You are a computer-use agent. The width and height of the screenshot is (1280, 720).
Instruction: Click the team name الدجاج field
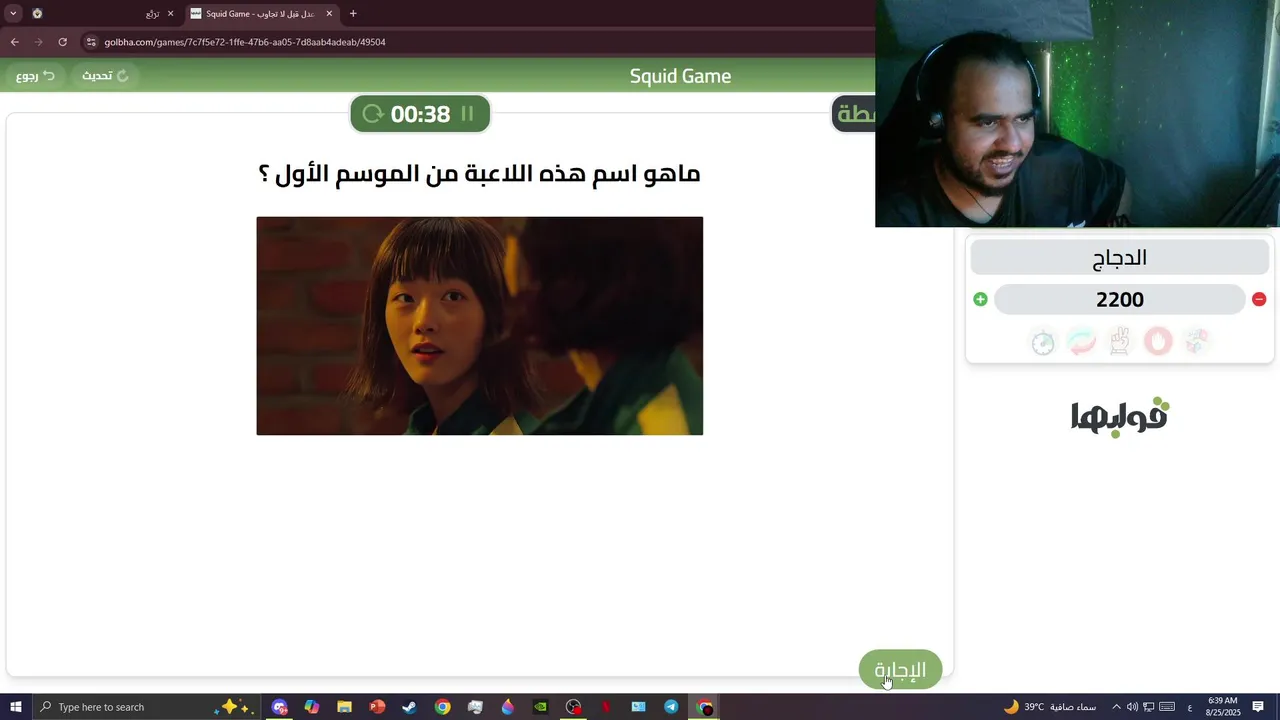click(x=1120, y=258)
